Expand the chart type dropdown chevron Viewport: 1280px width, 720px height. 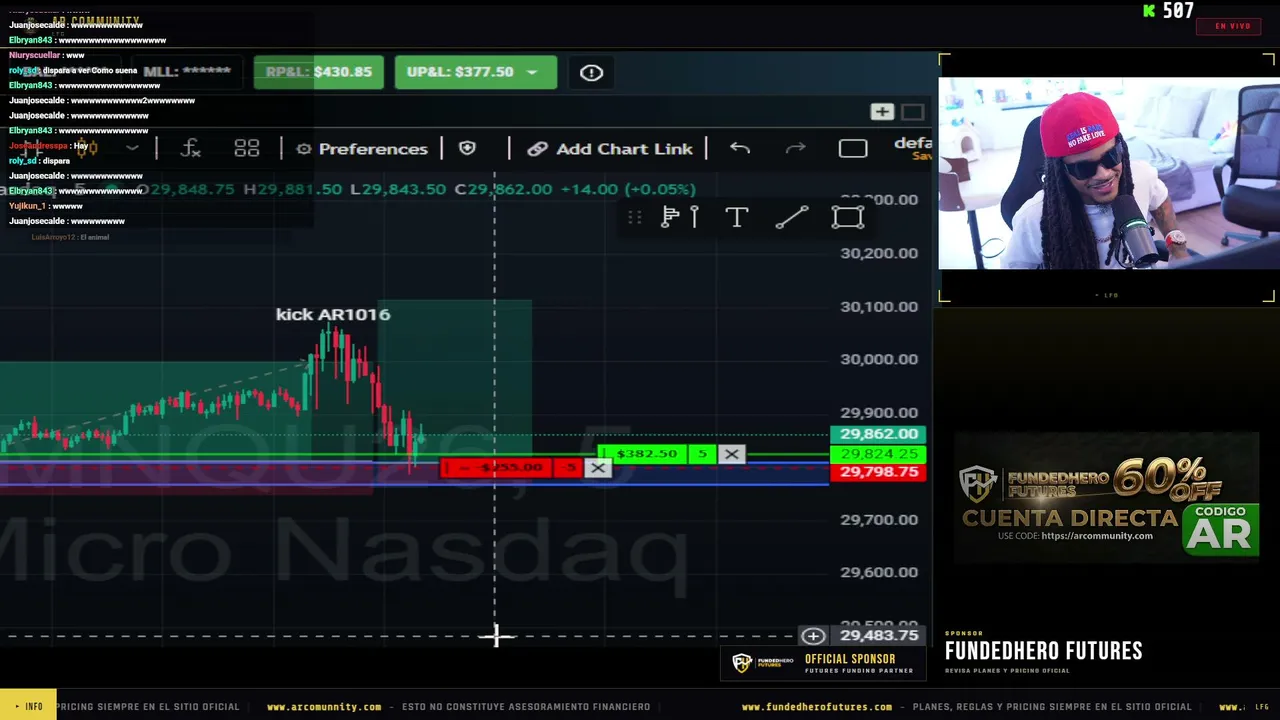[132, 148]
